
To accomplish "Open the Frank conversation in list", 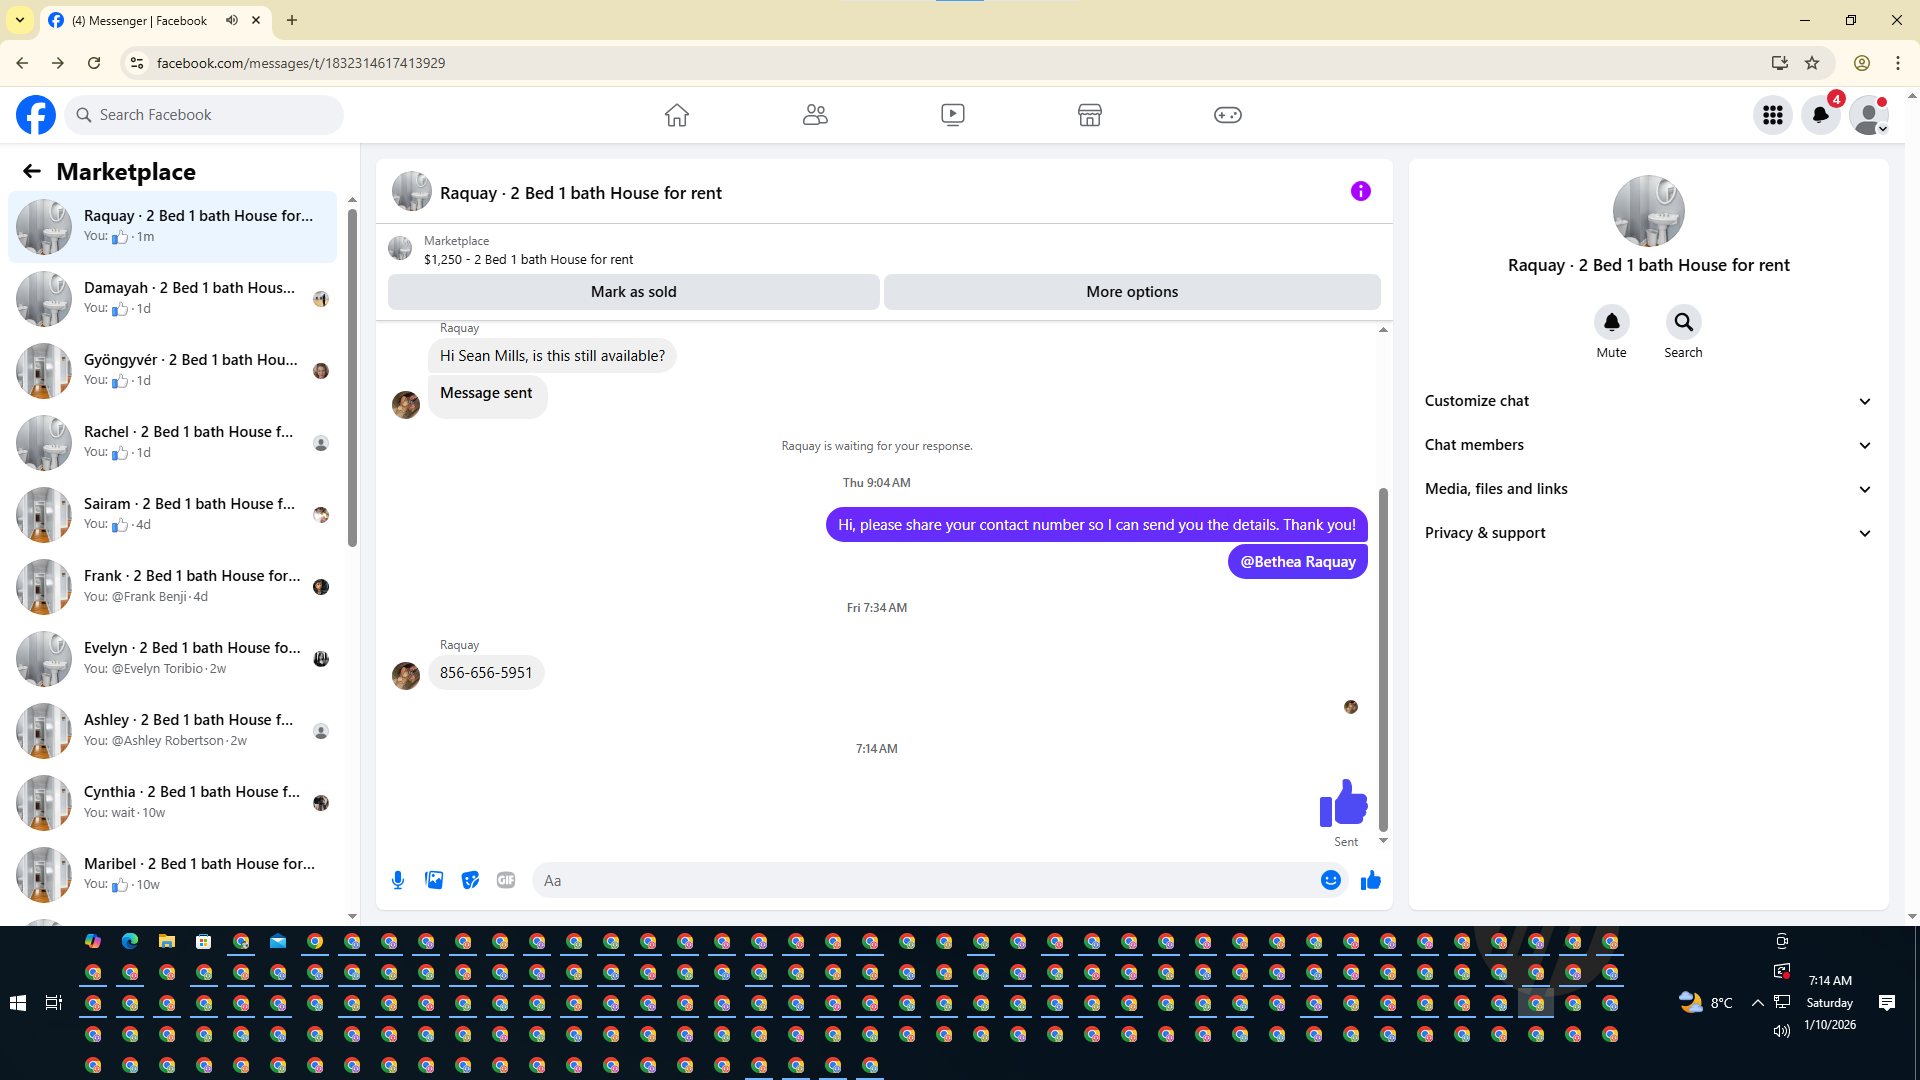I will (190, 586).
